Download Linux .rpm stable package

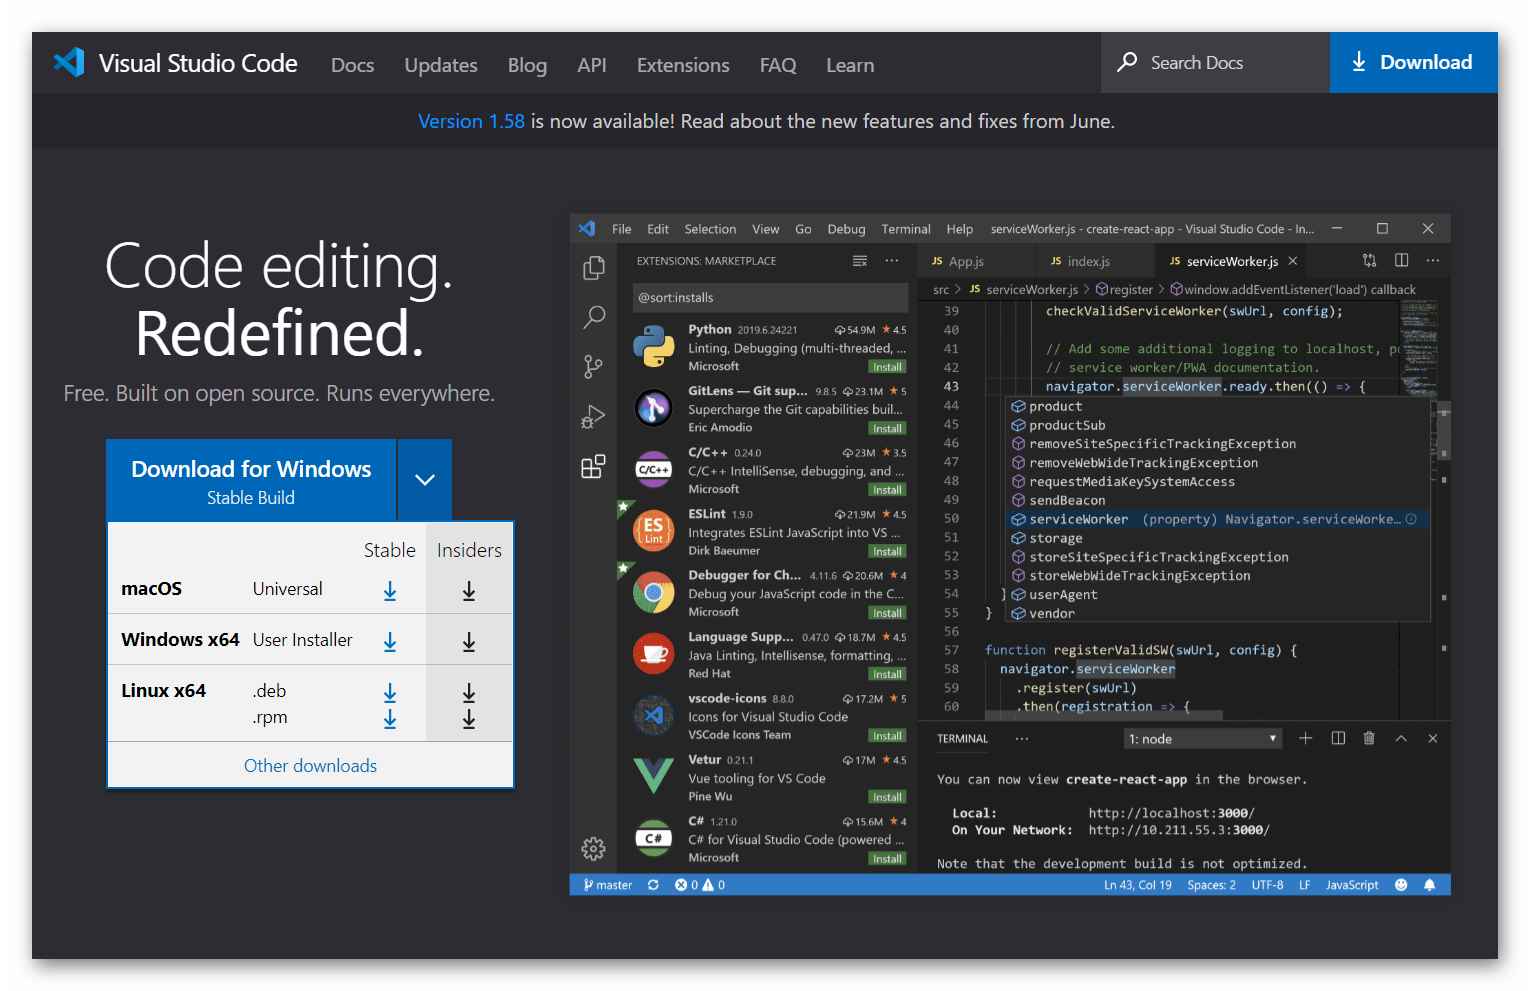click(390, 719)
